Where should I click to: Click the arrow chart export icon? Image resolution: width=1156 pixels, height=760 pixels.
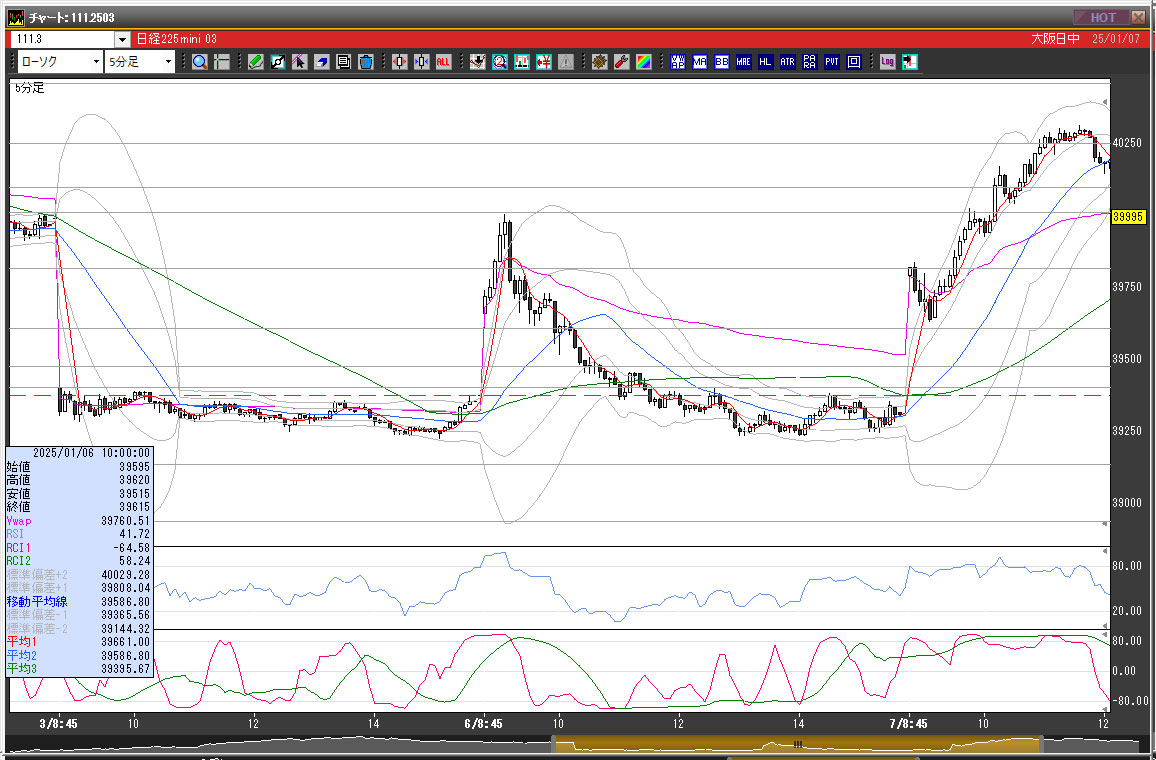[910, 62]
